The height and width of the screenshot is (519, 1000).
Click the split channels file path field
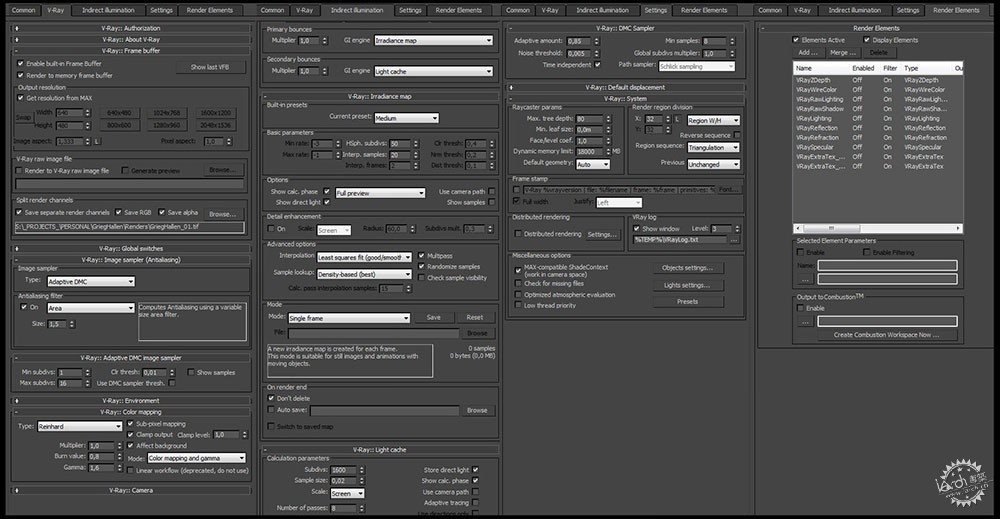[x=129, y=226]
